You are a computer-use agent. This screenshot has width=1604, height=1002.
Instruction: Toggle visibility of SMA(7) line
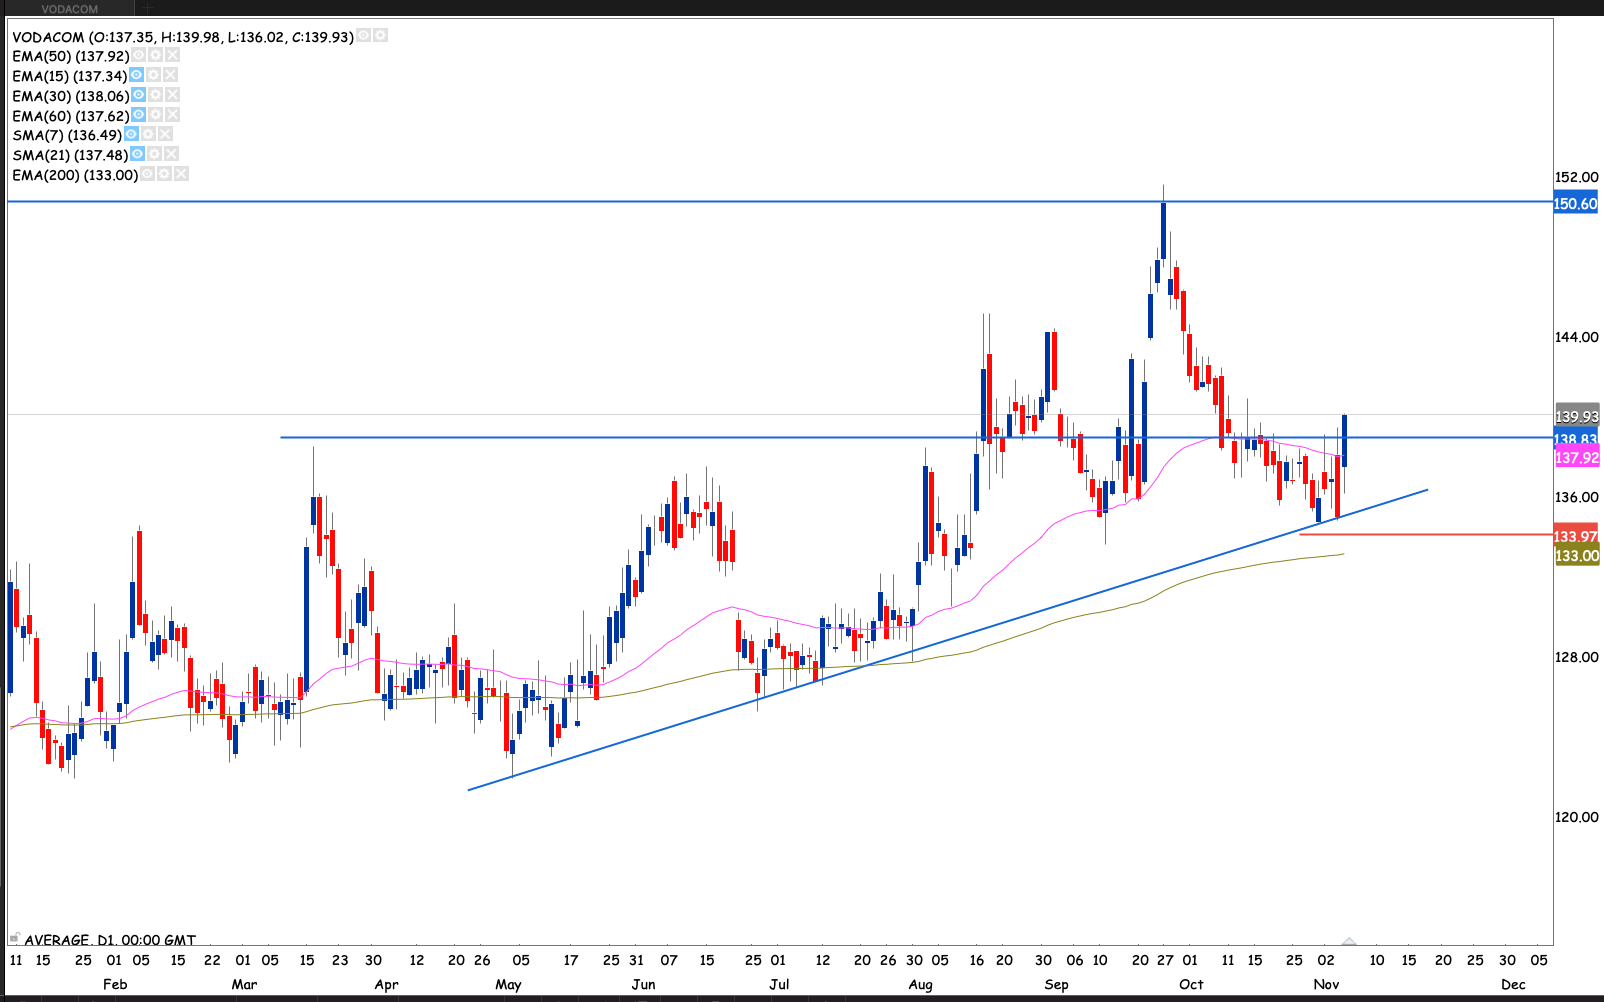click(x=131, y=134)
